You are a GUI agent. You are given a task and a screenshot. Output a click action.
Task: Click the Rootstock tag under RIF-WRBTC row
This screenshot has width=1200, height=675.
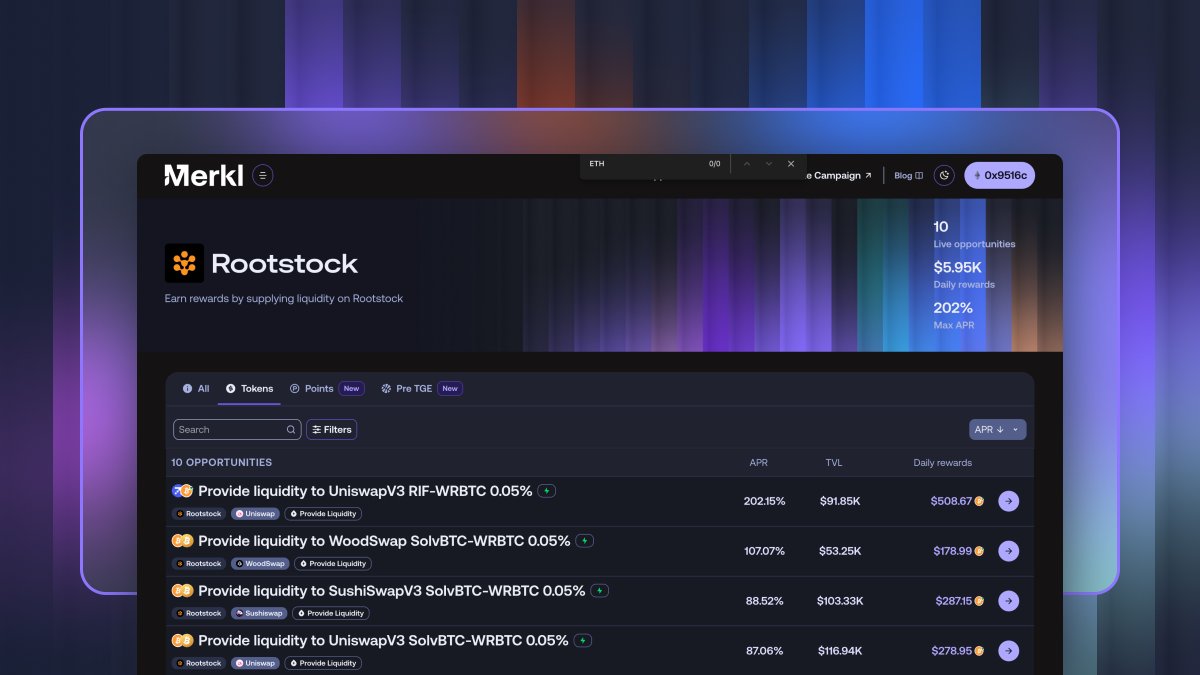(199, 514)
